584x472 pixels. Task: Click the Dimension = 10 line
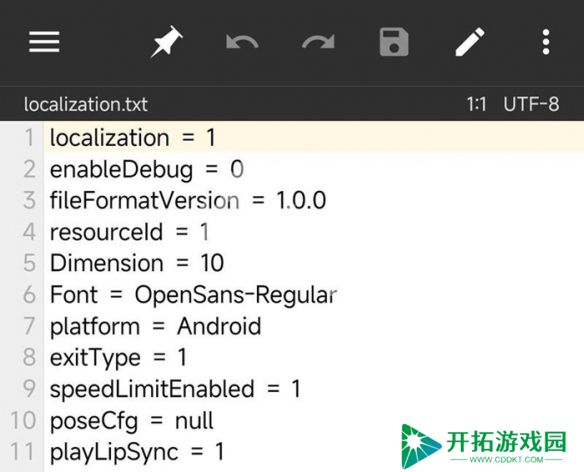314,263
